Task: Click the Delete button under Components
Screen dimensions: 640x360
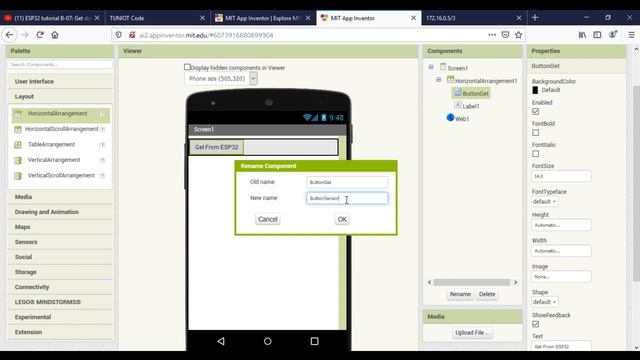Action: tap(487, 294)
